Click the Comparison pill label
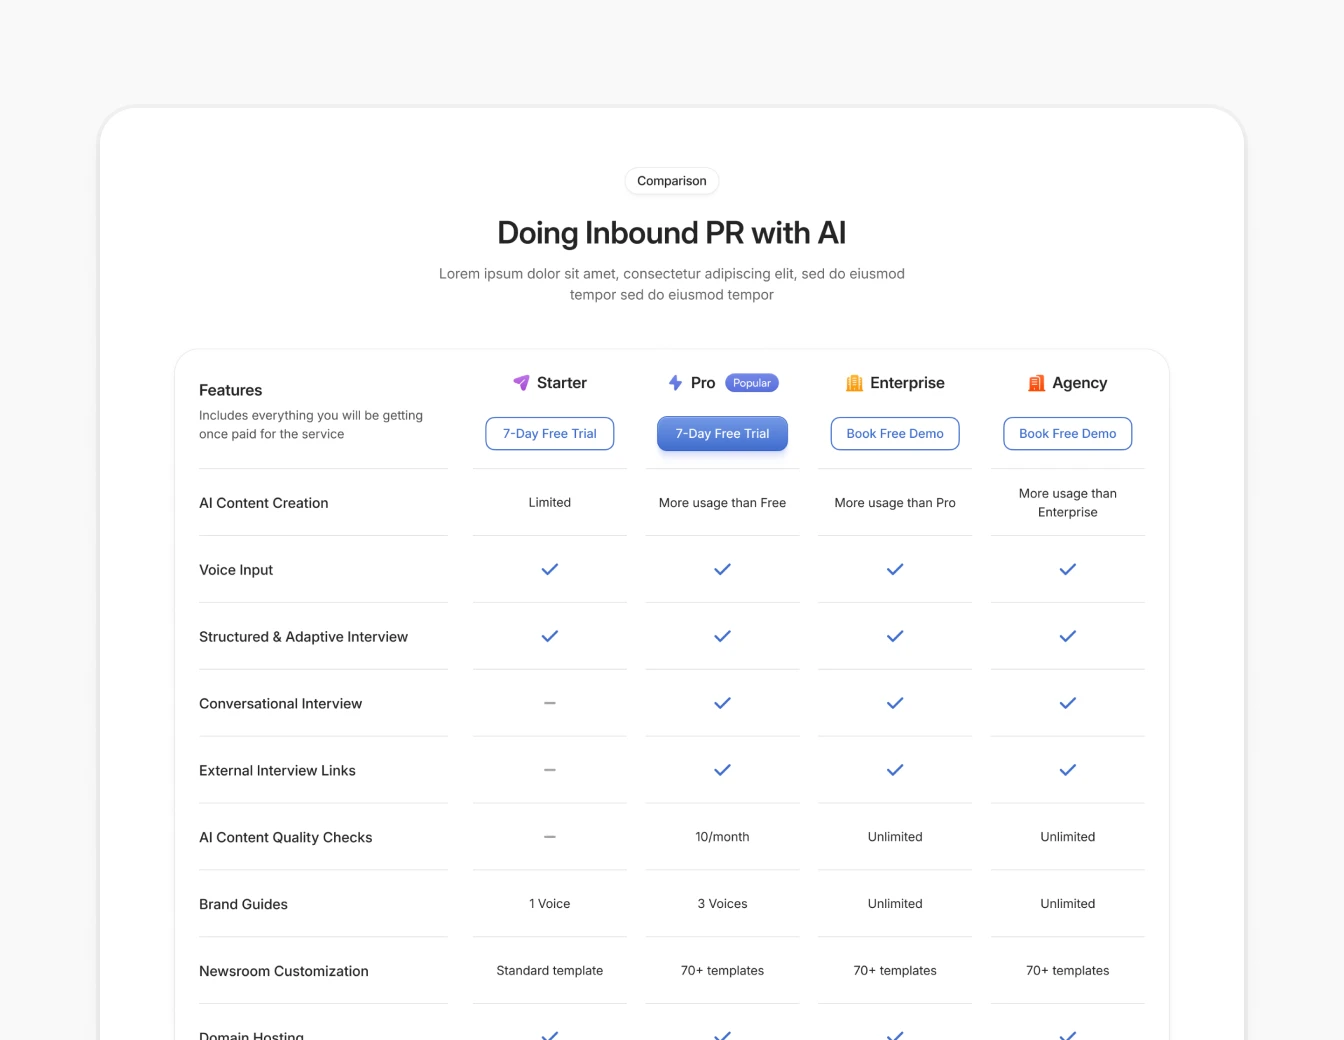 672,181
